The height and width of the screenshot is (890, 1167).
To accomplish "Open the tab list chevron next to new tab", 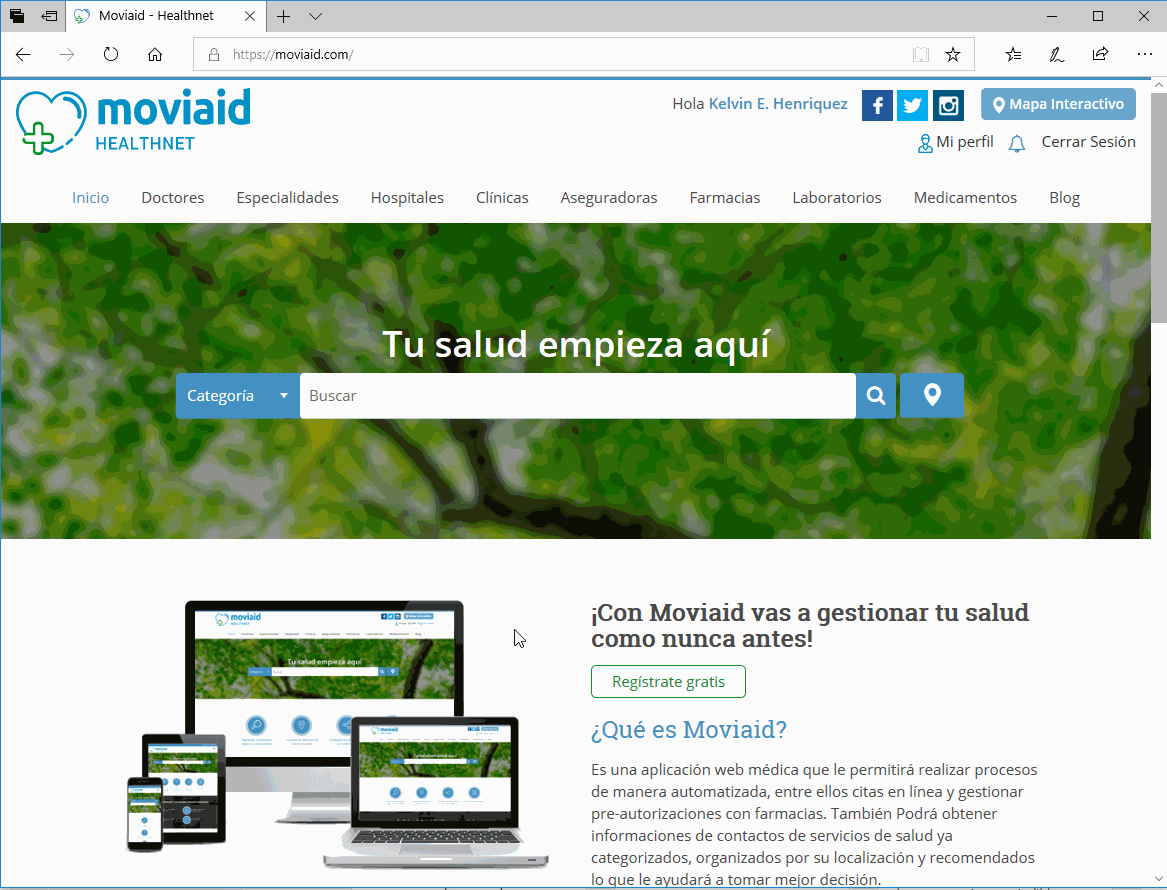I will point(316,17).
